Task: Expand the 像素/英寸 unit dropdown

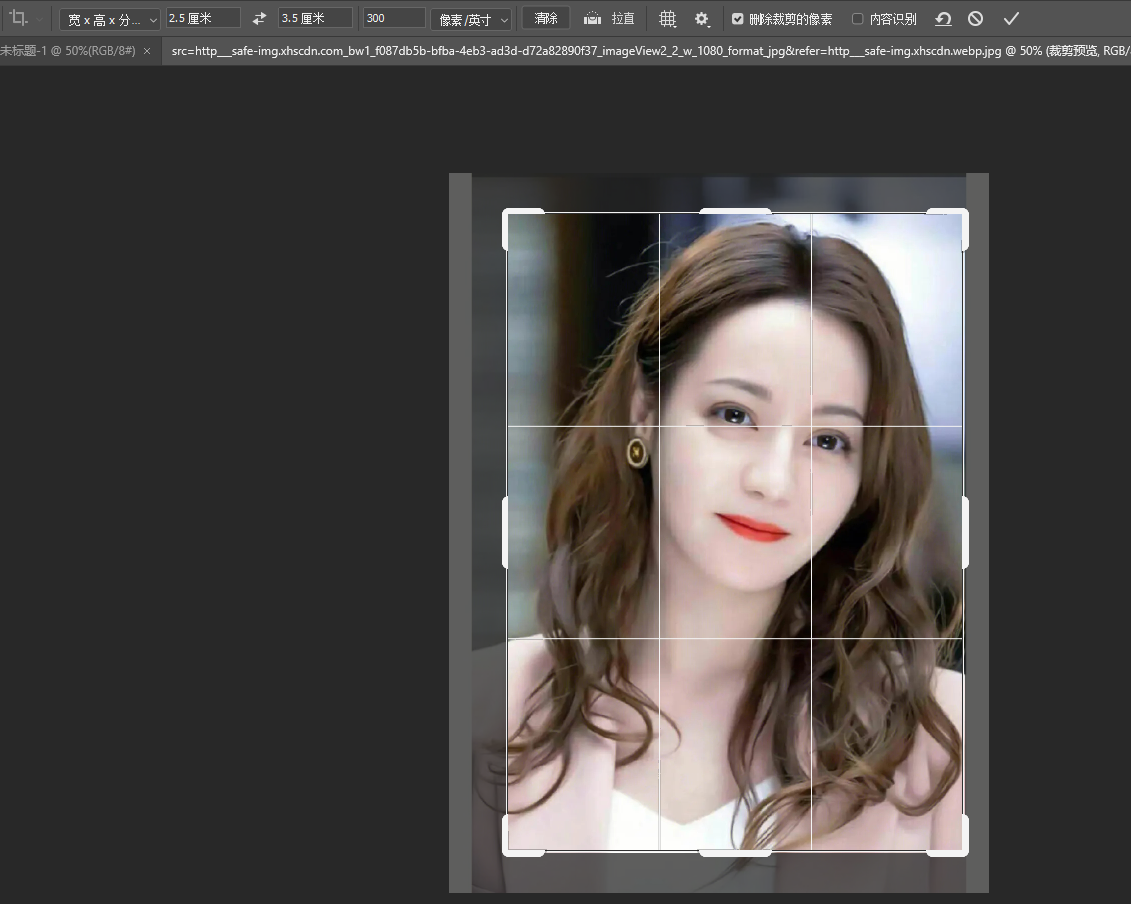Action: point(471,20)
